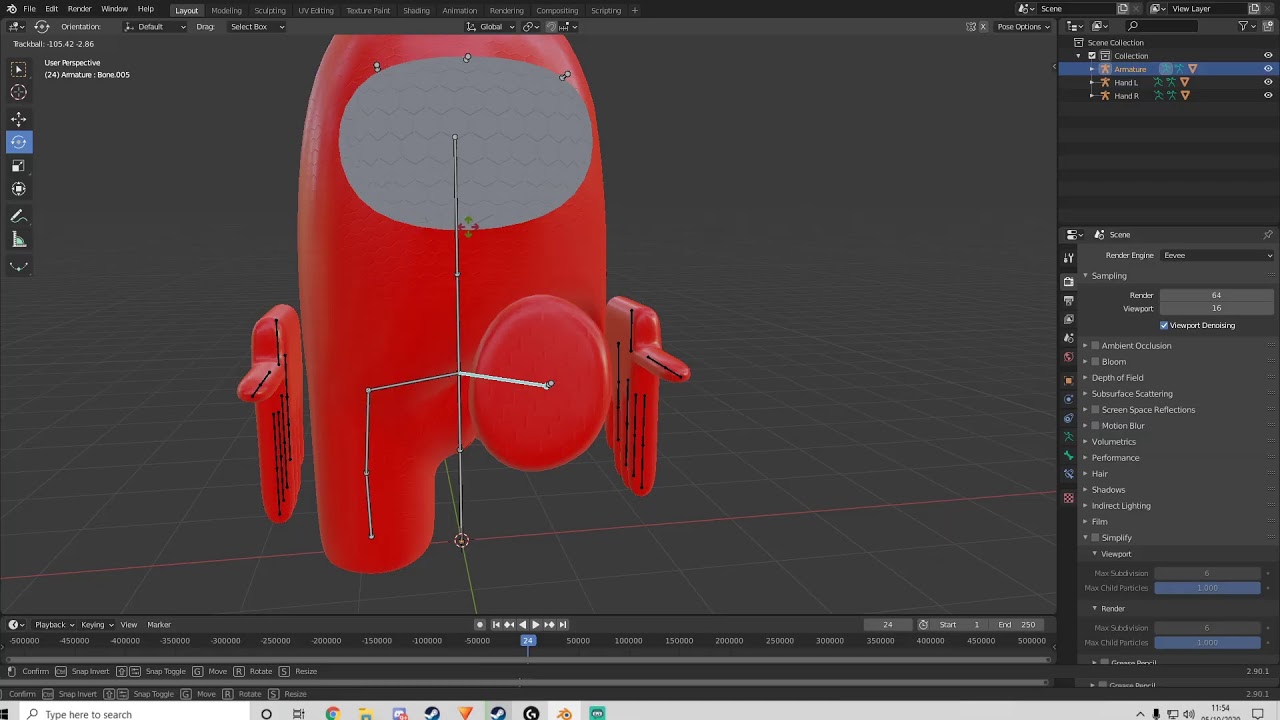The height and width of the screenshot is (720, 1280).
Task: Click the Render samples value field
Action: tap(1216, 295)
